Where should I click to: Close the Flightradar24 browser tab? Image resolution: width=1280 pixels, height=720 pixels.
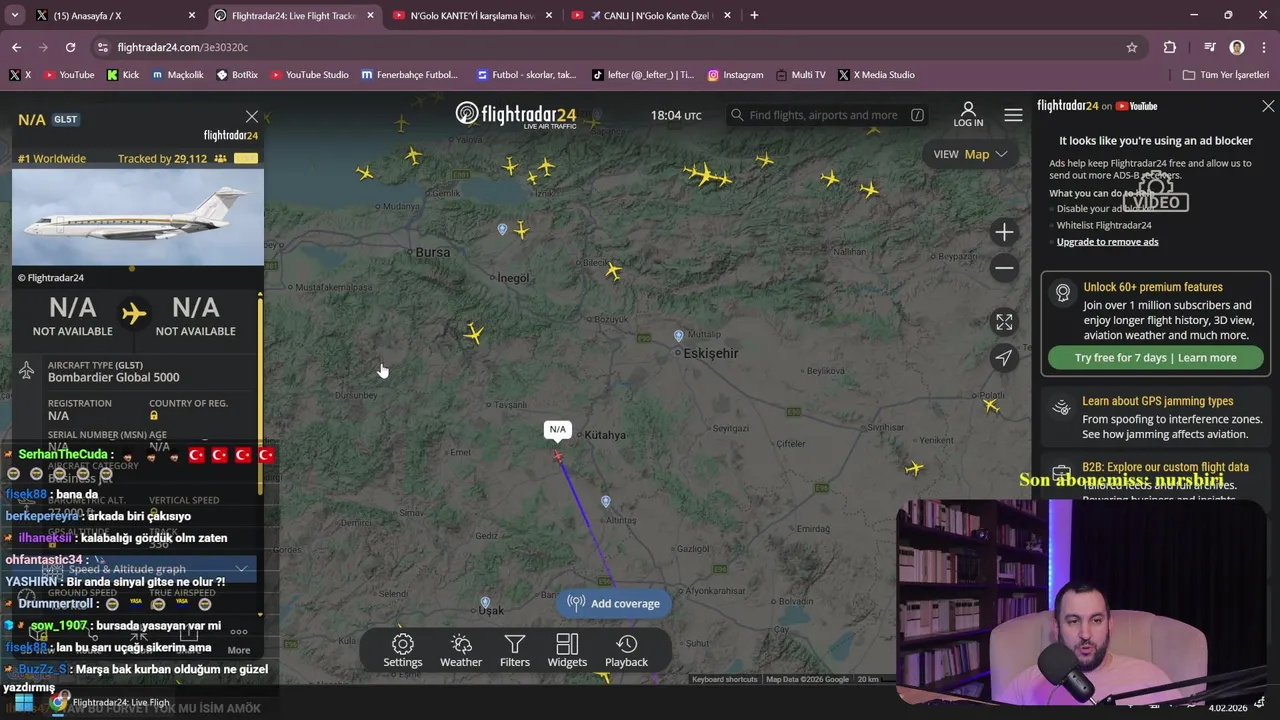(x=371, y=15)
